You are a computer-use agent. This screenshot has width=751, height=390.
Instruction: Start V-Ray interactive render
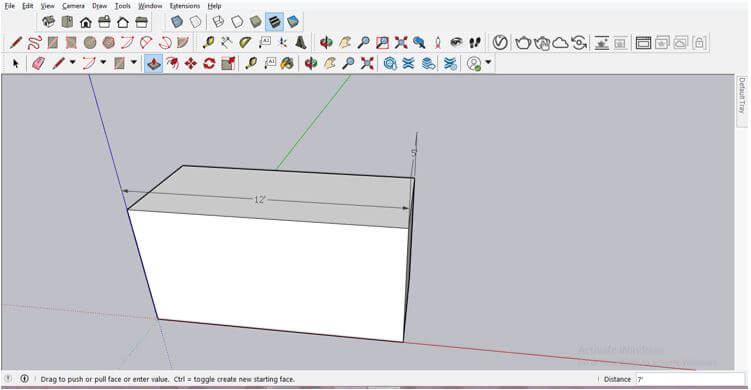click(x=542, y=43)
